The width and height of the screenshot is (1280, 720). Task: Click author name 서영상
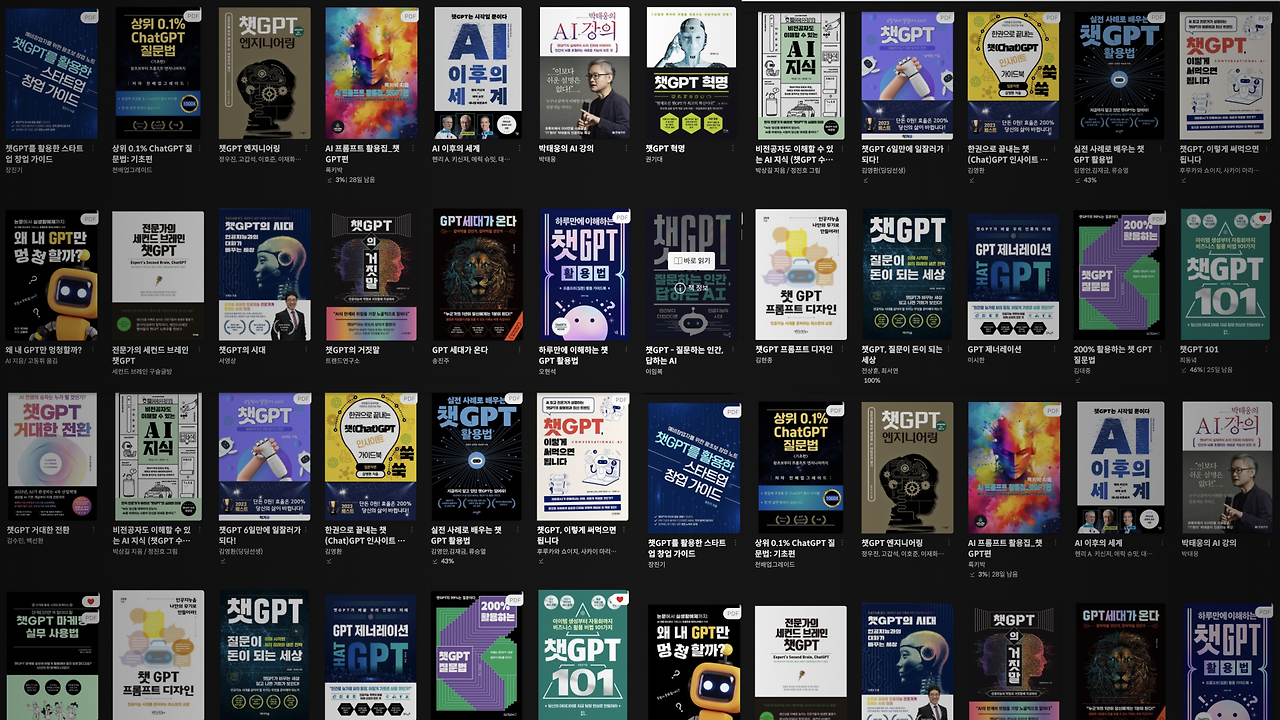pos(228,361)
